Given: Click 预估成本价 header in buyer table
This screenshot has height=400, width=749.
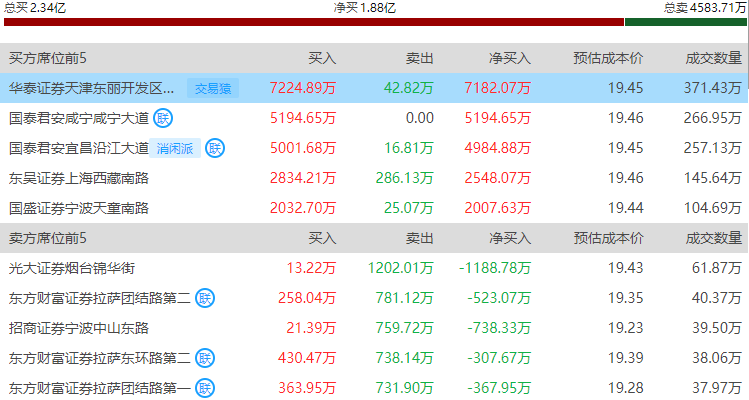Looking at the screenshot, I should (x=608, y=58).
